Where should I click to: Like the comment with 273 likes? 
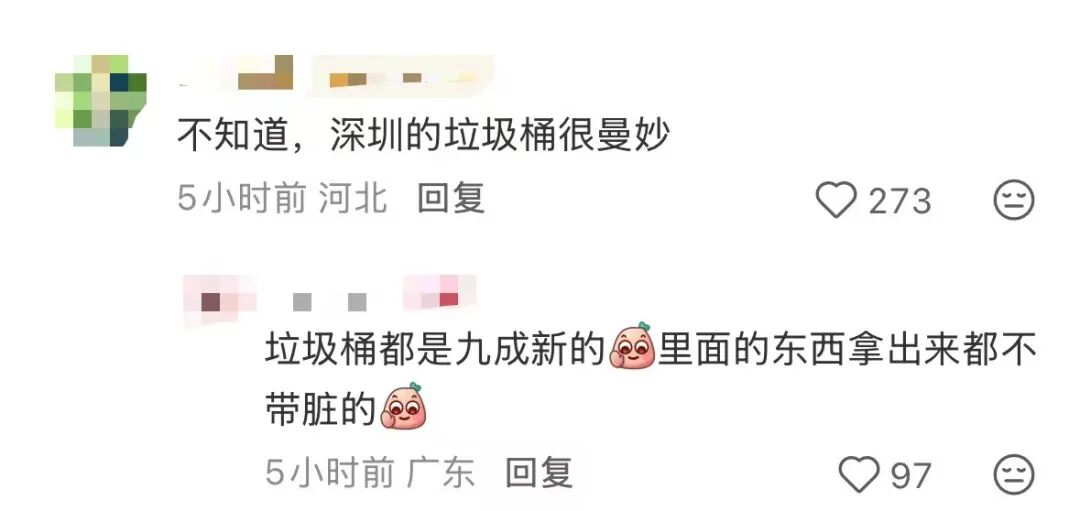835,200
